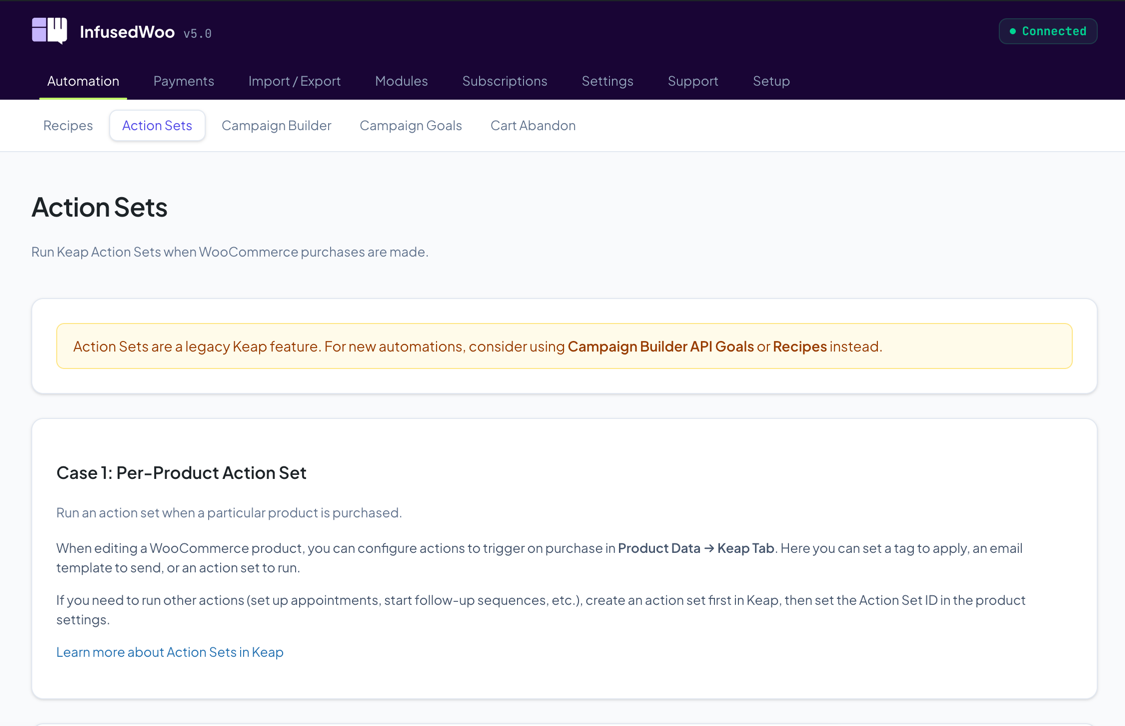1125x726 pixels.
Task: Open the Settings menu
Action: tap(607, 81)
